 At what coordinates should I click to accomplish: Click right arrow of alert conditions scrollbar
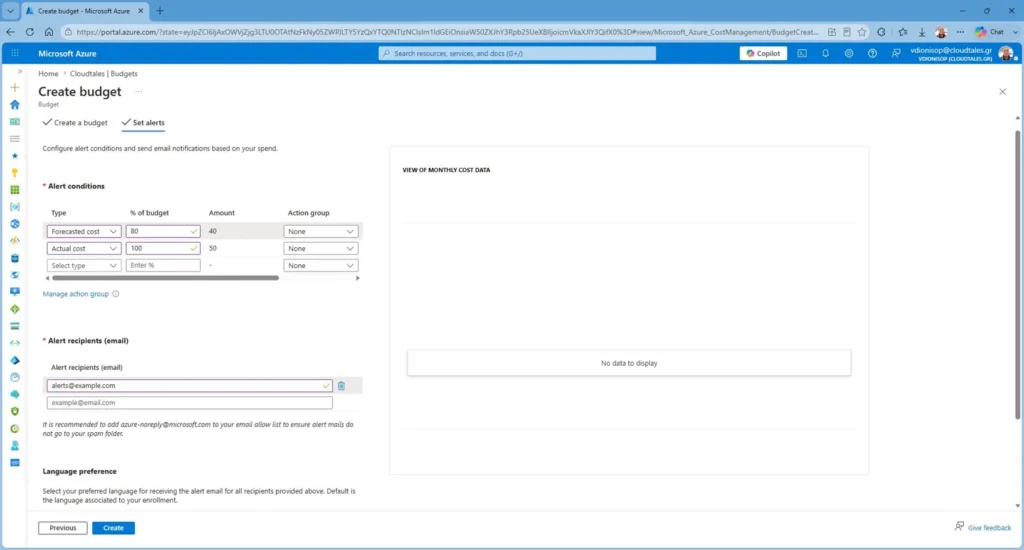pyautogui.click(x=357, y=278)
